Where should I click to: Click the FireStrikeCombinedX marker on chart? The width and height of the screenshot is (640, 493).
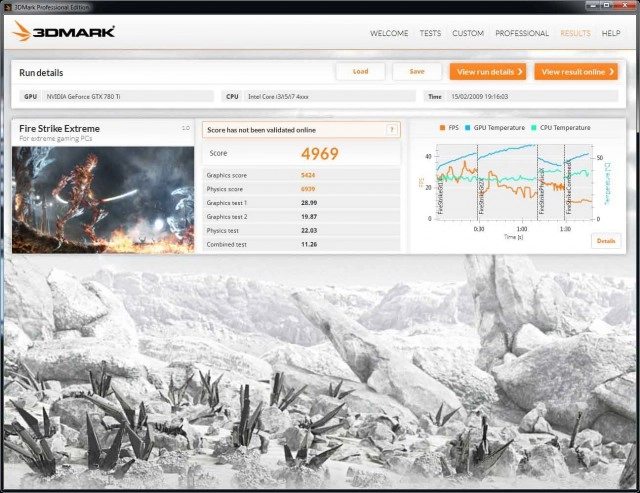(x=569, y=187)
